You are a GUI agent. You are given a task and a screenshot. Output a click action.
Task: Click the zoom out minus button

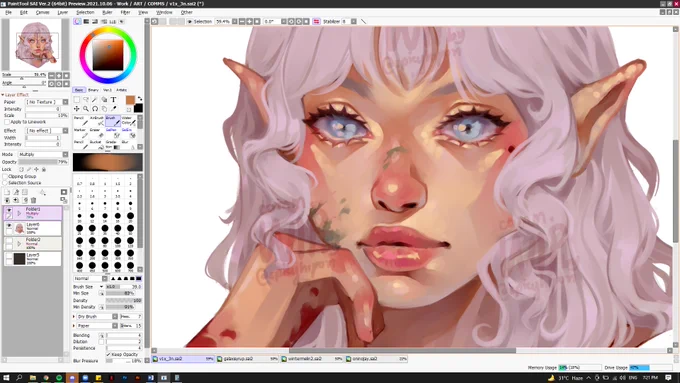coord(242,21)
